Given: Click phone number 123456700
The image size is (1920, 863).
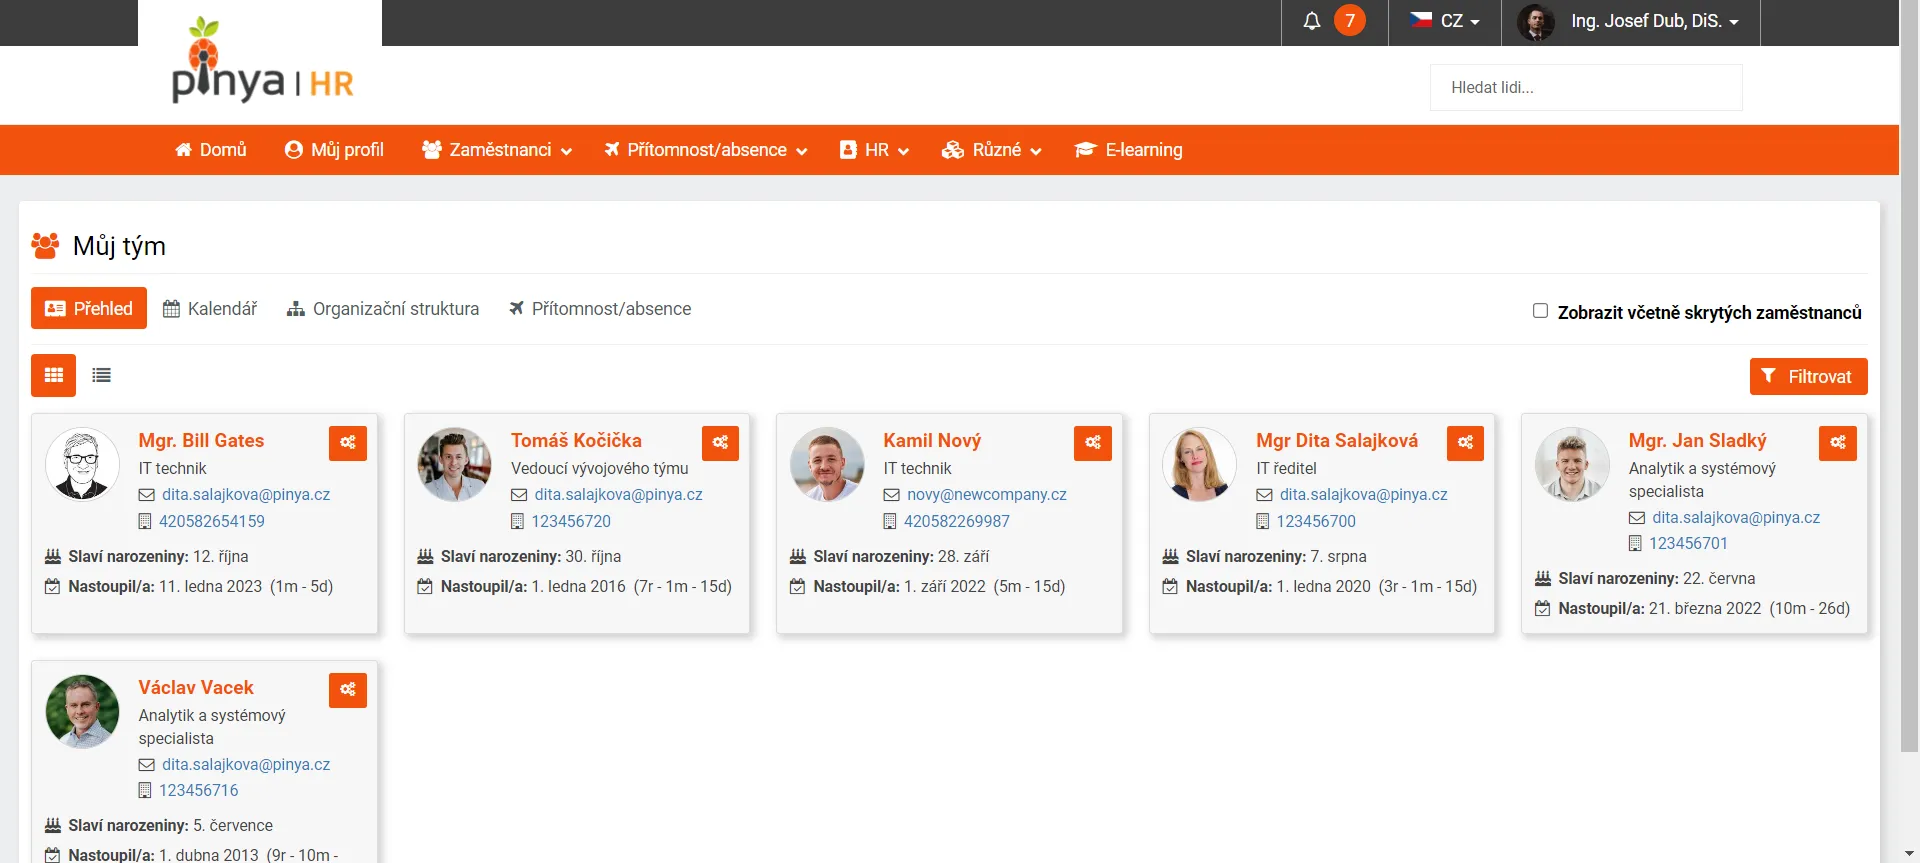Looking at the screenshot, I should click(1316, 522).
